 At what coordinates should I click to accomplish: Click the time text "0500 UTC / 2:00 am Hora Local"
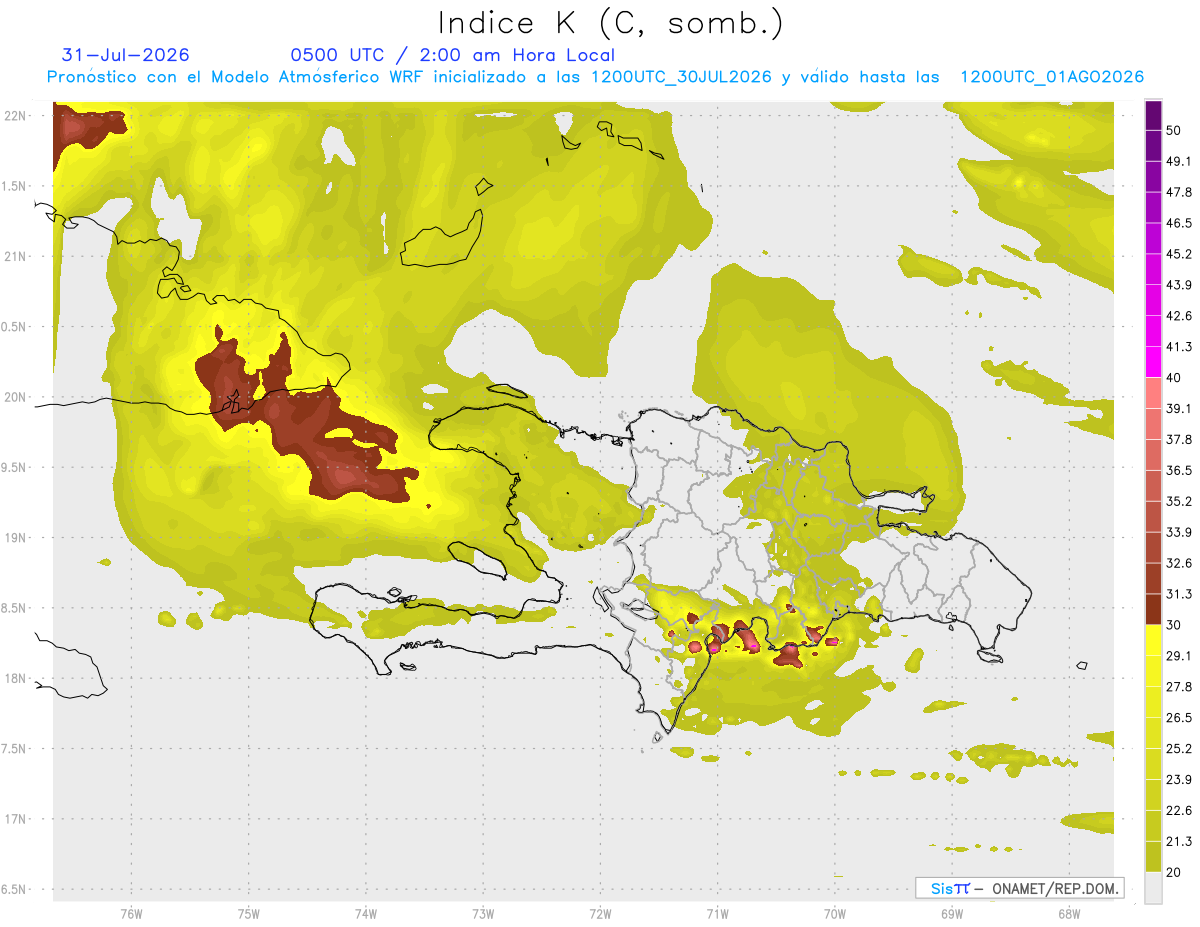tap(452, 55)
